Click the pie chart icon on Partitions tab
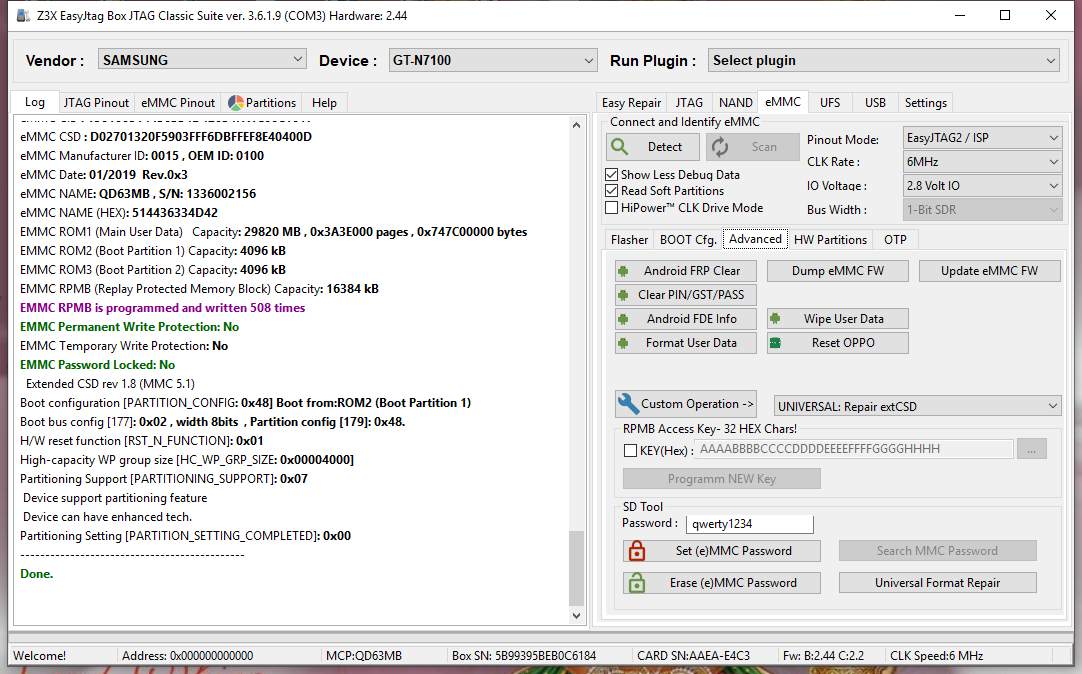This screenshot has height=674, width=1082. [x=235, y=103]
